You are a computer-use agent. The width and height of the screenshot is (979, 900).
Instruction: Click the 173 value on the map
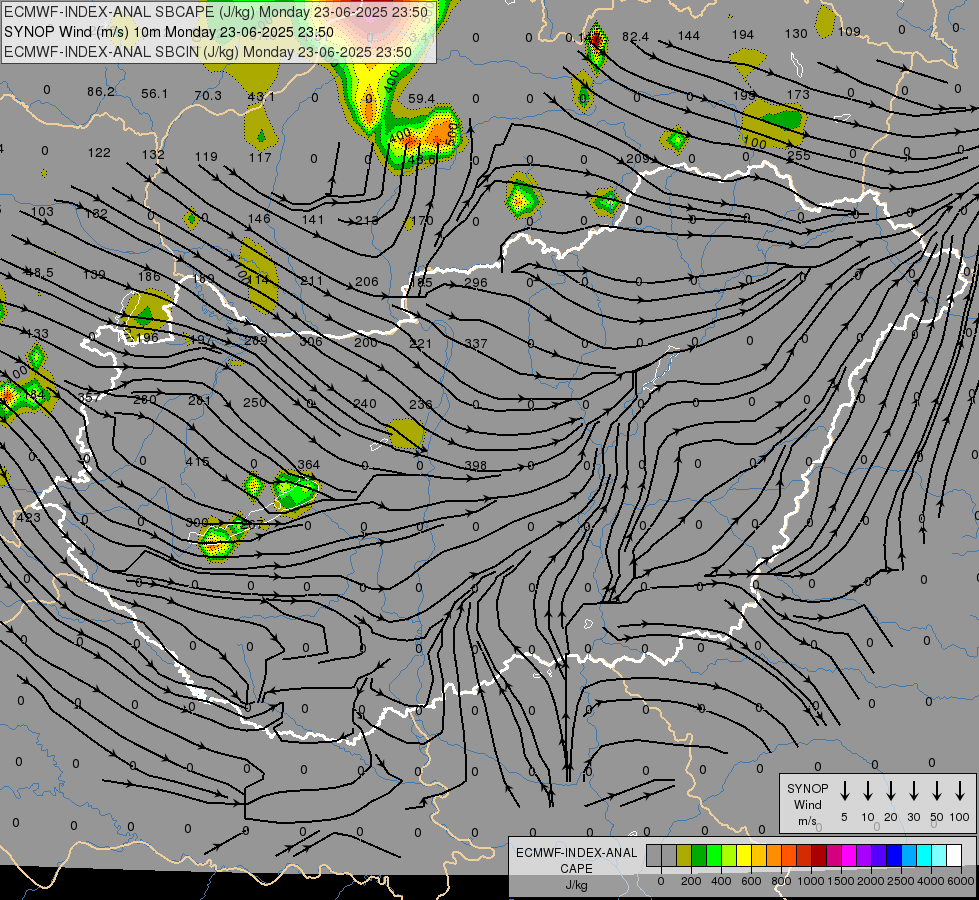798,94
